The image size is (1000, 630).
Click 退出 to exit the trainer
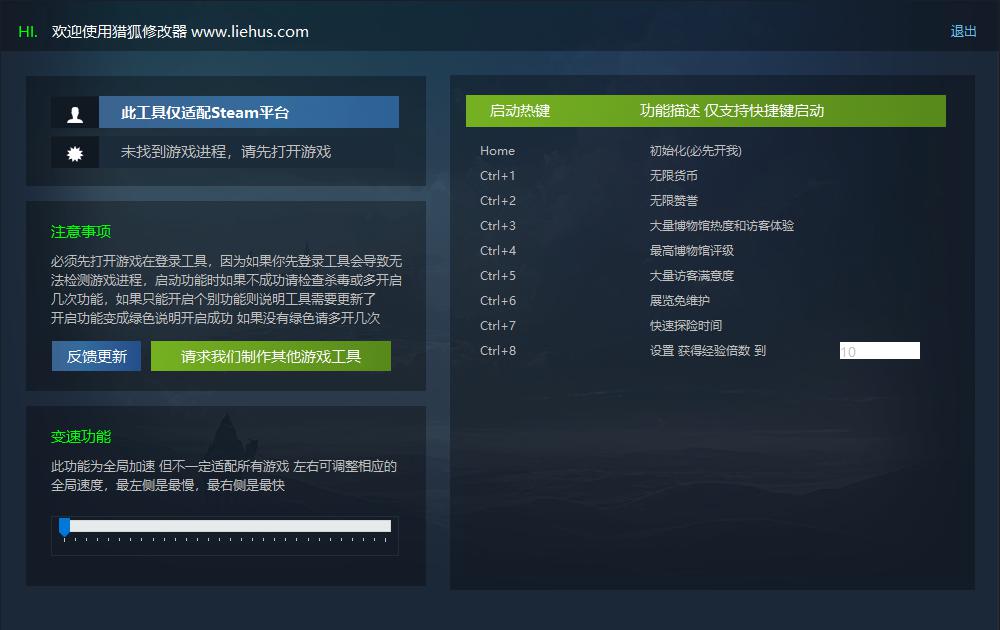coord(963,31)
